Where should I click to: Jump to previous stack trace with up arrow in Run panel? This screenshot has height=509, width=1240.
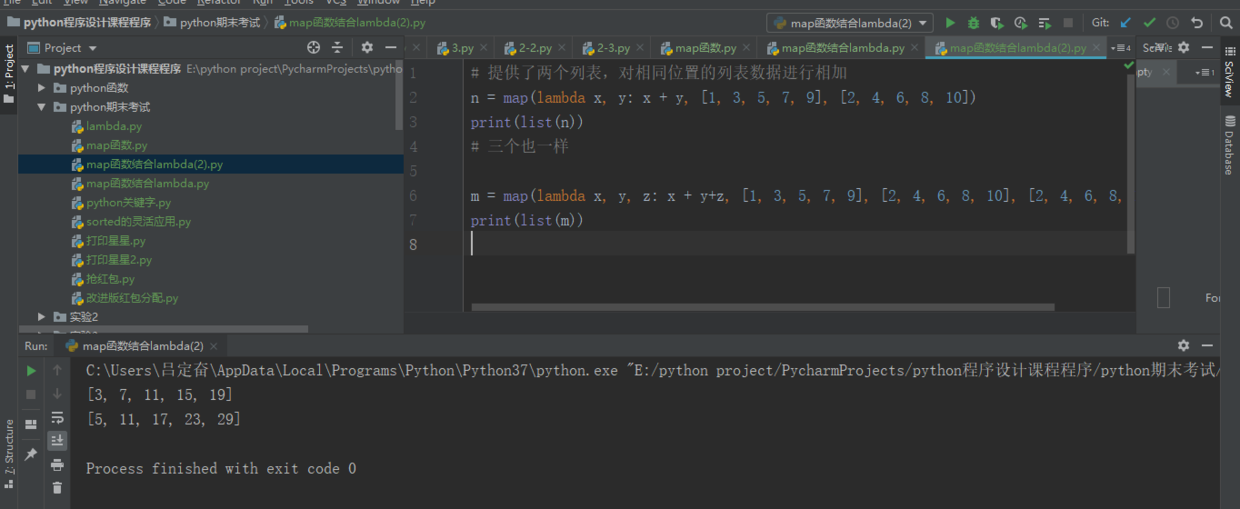pos(57,370)
